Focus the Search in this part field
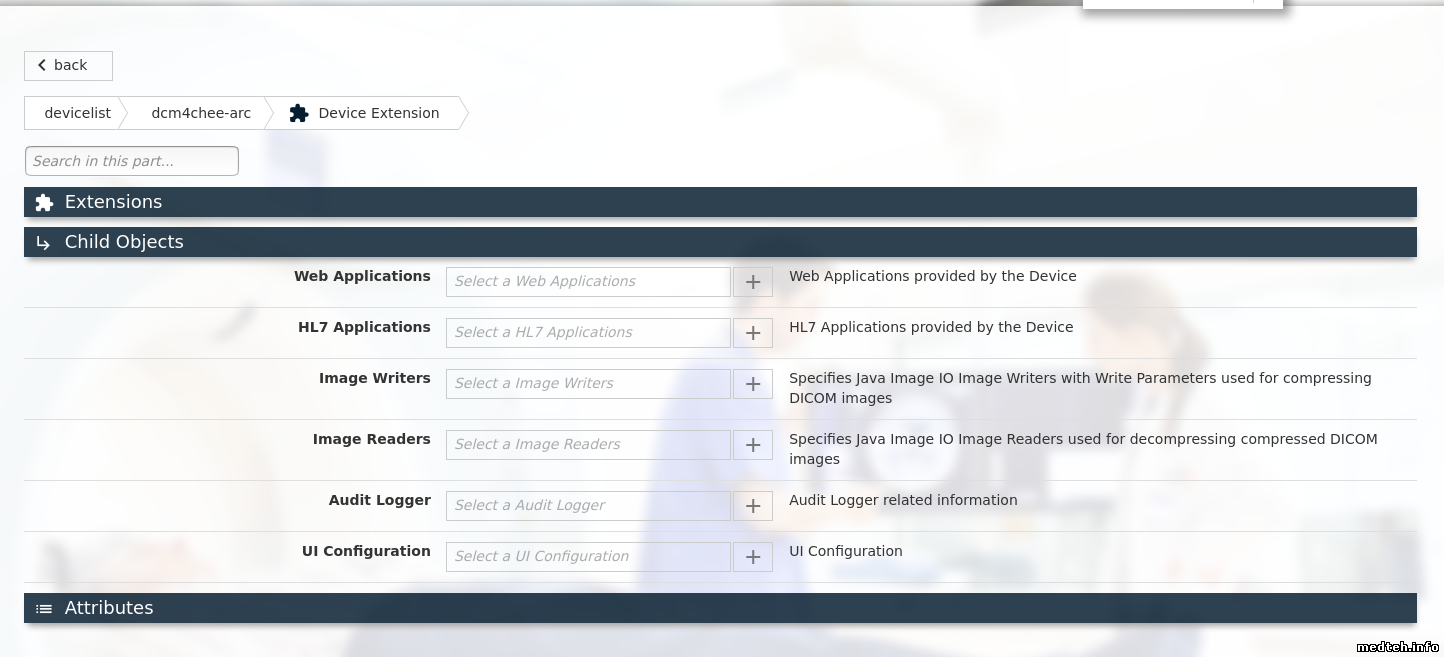The image size is (1444, 657). tap(131, 161)
